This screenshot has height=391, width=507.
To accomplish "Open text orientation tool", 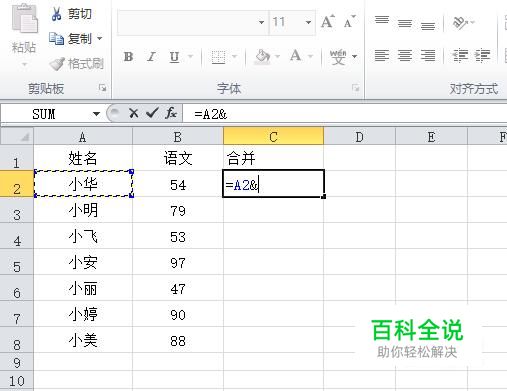I will coord(459,23).
